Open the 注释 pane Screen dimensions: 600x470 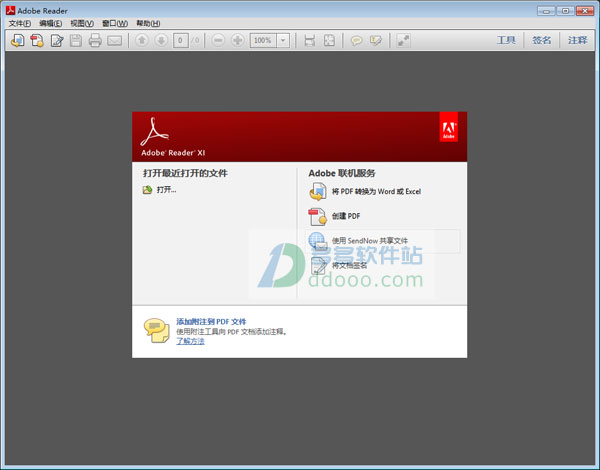click(577, 40)
